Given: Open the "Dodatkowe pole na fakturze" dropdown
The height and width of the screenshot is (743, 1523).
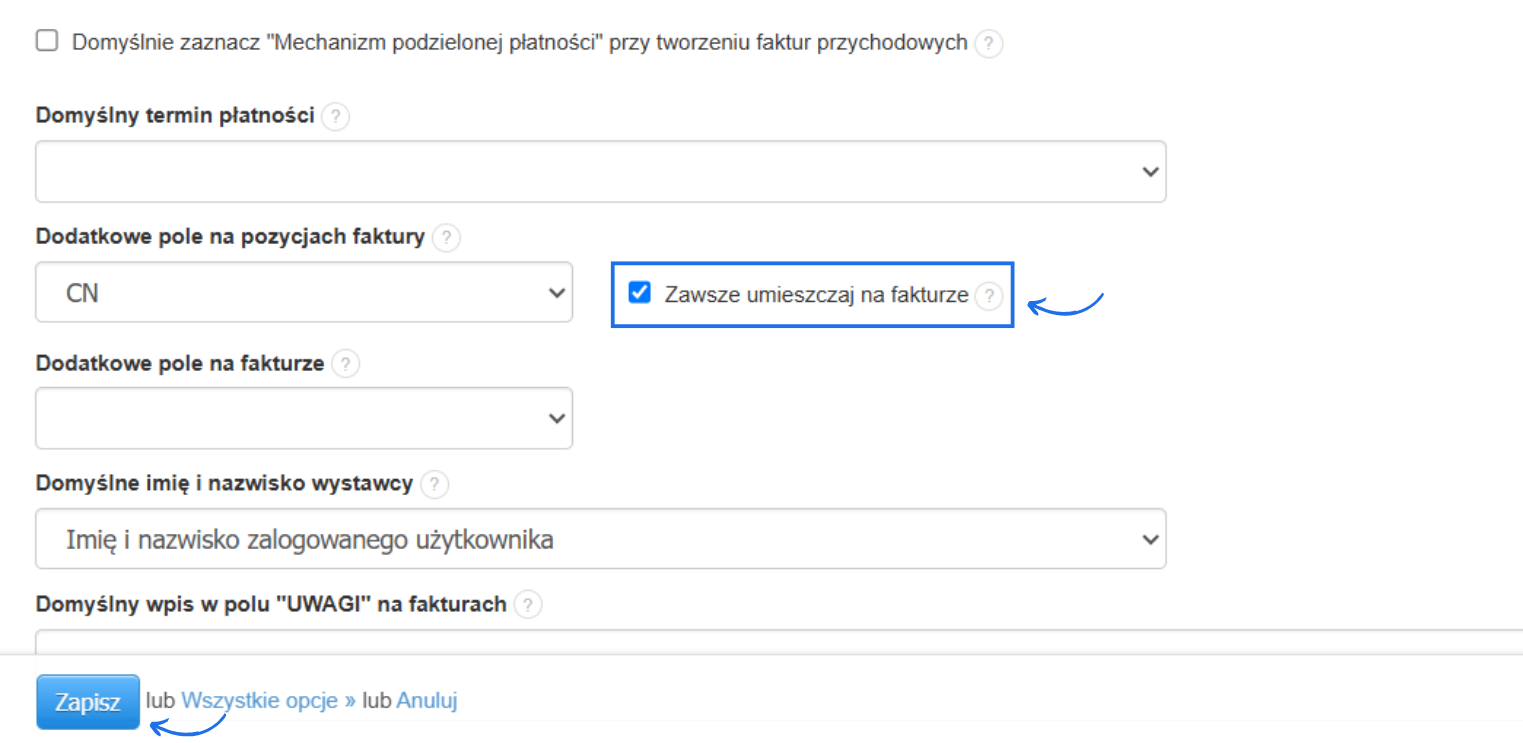Looking at the screenshot, I should pyautogui.click(x=303, y=418).
